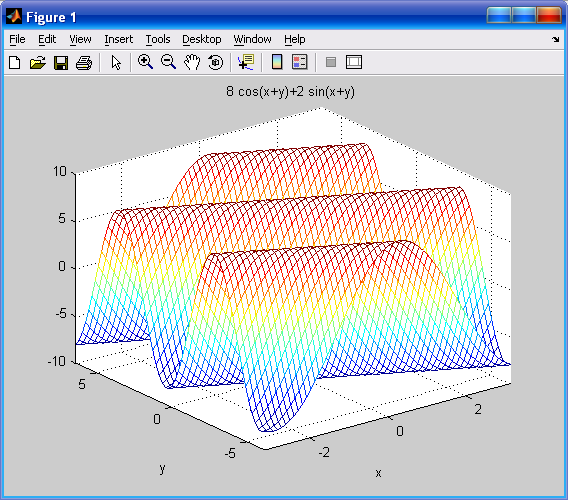The image size is (568, 500).
Task: Click the New Figure icon
Action: click(14, 62)
